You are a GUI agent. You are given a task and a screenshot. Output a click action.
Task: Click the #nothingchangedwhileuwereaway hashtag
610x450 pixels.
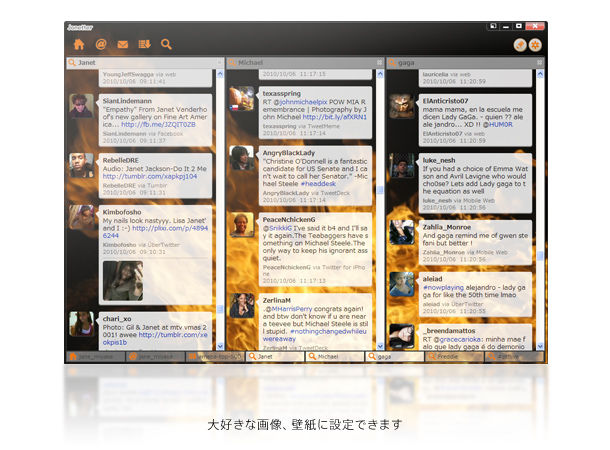tap(314, 335)
